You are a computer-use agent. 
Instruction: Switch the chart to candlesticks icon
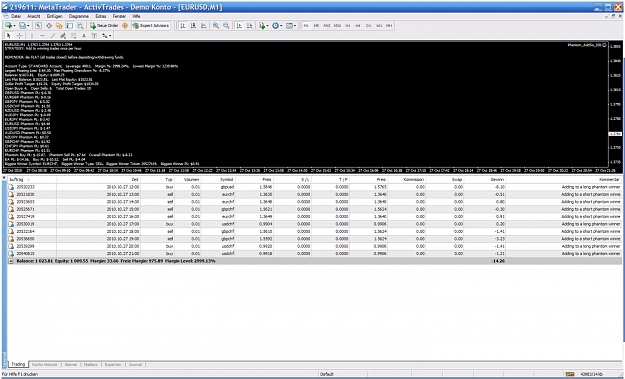click(193, 26)
